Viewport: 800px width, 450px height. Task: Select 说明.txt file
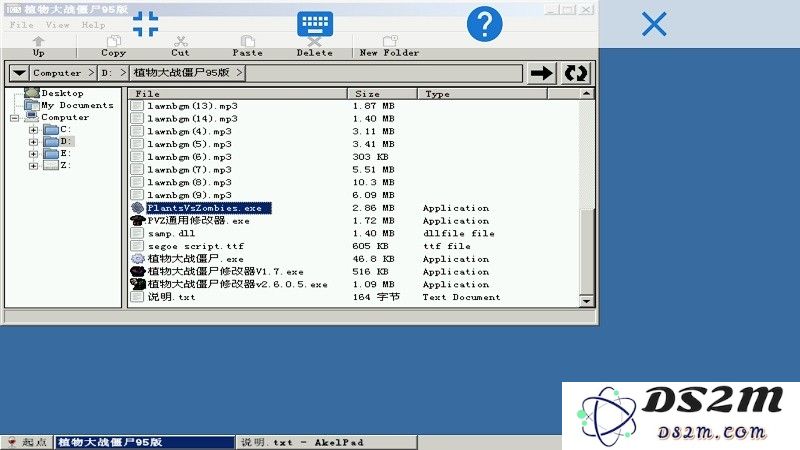coord(171,296)
